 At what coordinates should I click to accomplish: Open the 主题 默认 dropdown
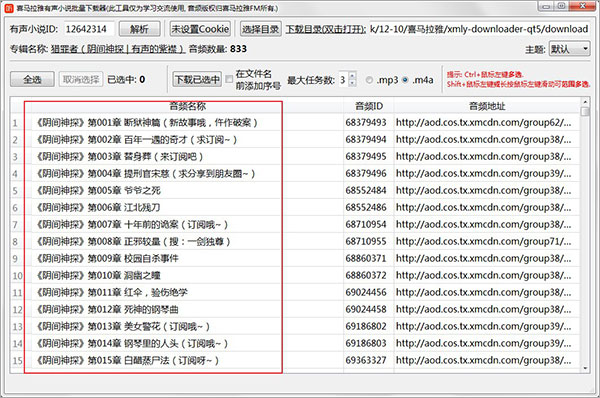pyautogui.click(x=569, y=49)
